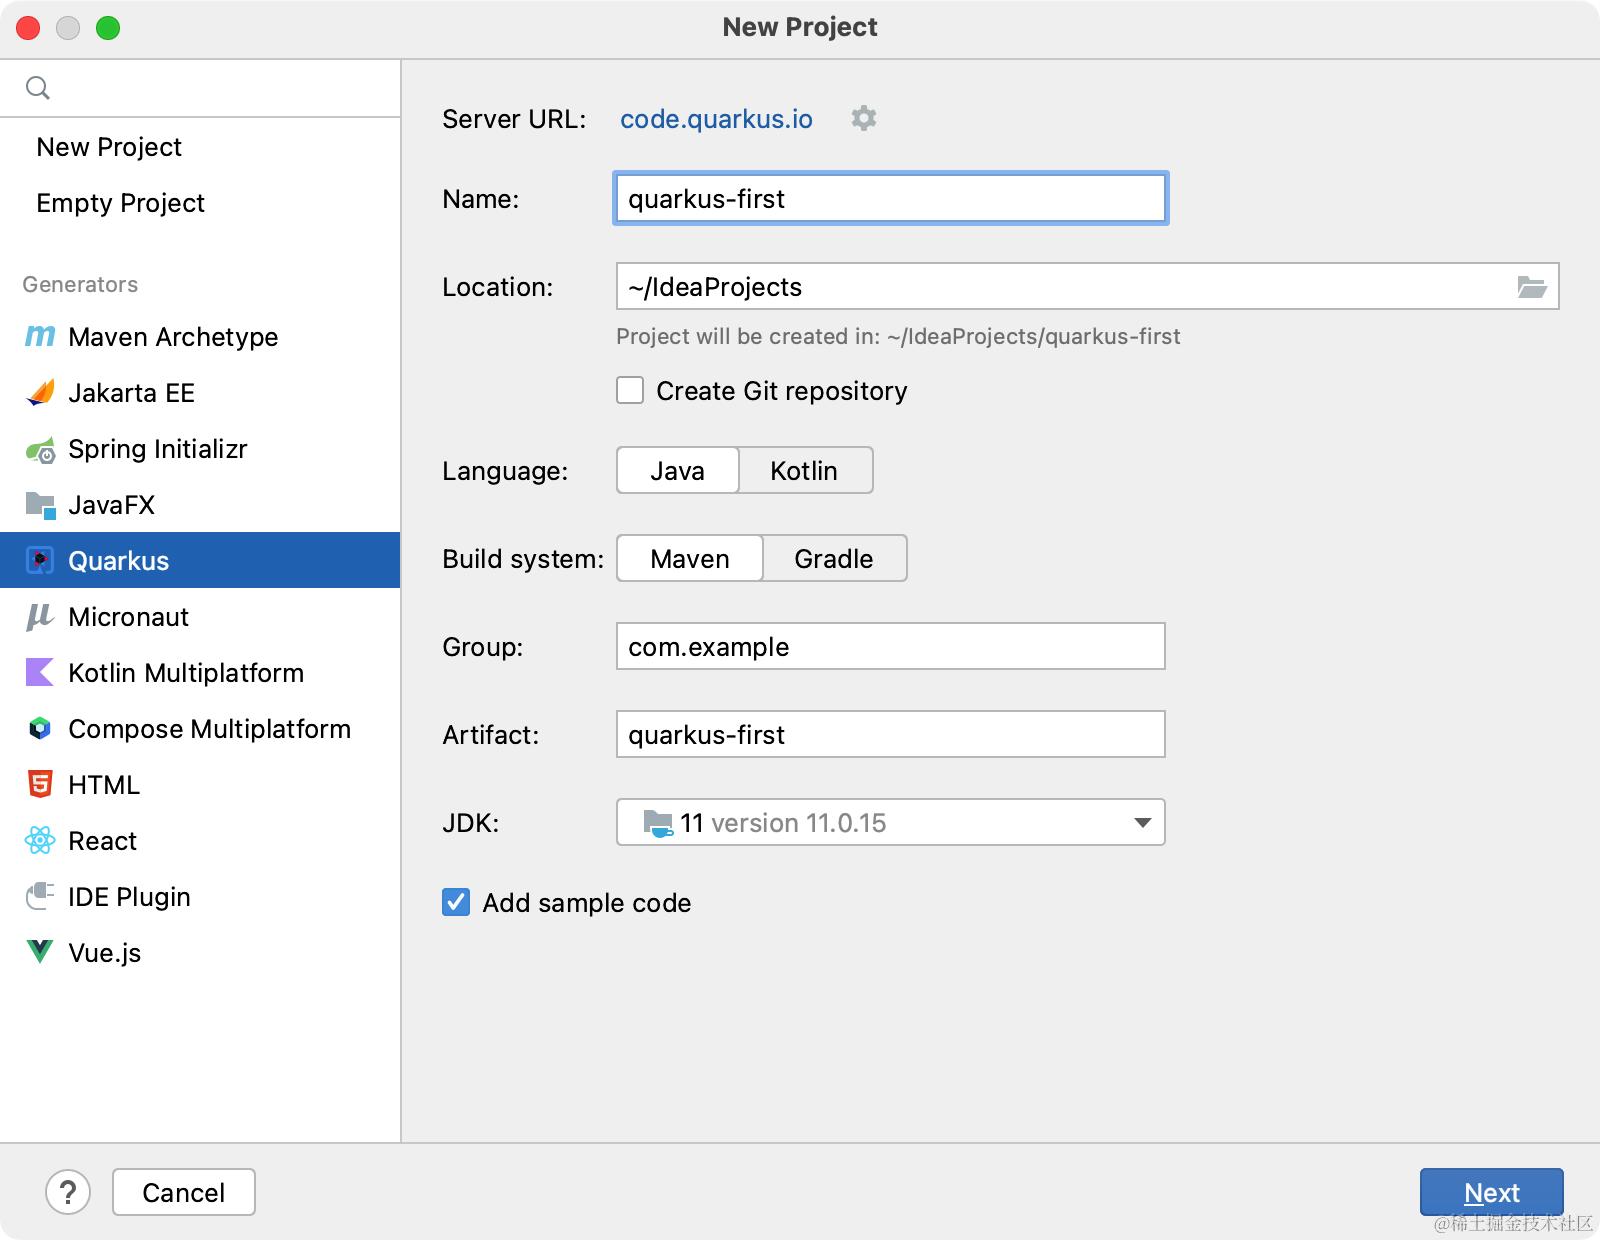Viewport: 1600px width, 1240px height.
Task: Select Empty Project in the sidebar
Action: click(x=120, y=203)
